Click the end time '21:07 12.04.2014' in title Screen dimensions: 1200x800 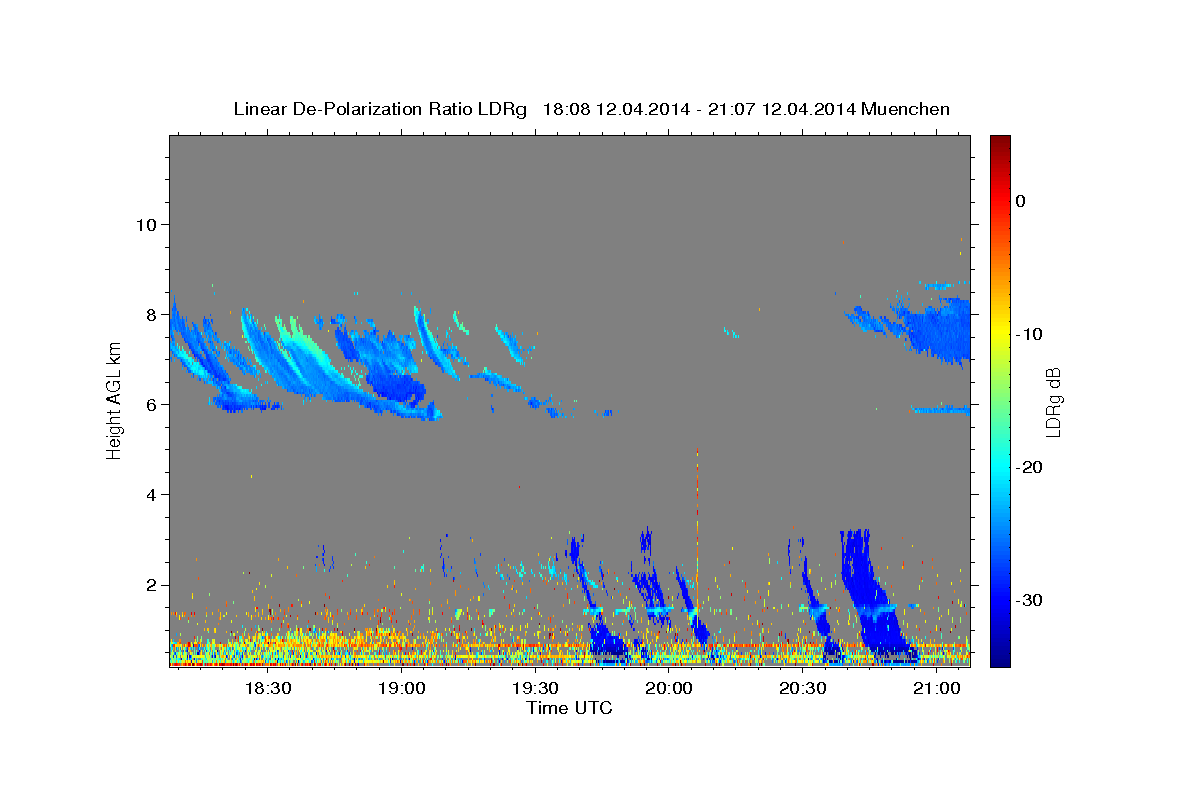tap(782, 109)
